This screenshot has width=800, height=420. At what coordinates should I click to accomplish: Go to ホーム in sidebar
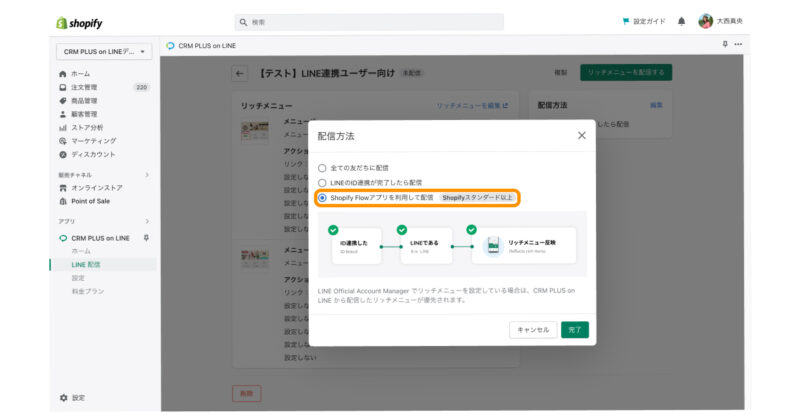click(x=81, y=74)
